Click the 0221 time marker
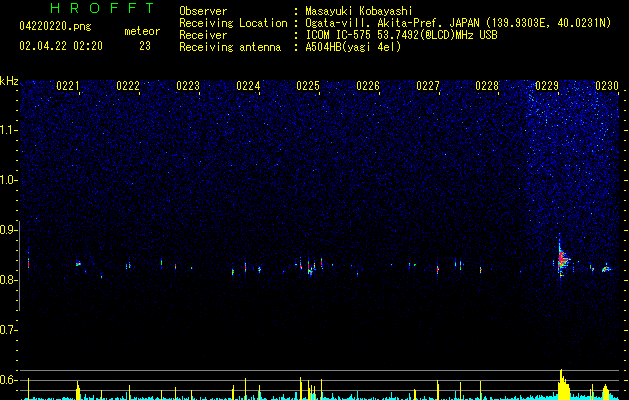 pyautogui.click(x=67, y=86)
